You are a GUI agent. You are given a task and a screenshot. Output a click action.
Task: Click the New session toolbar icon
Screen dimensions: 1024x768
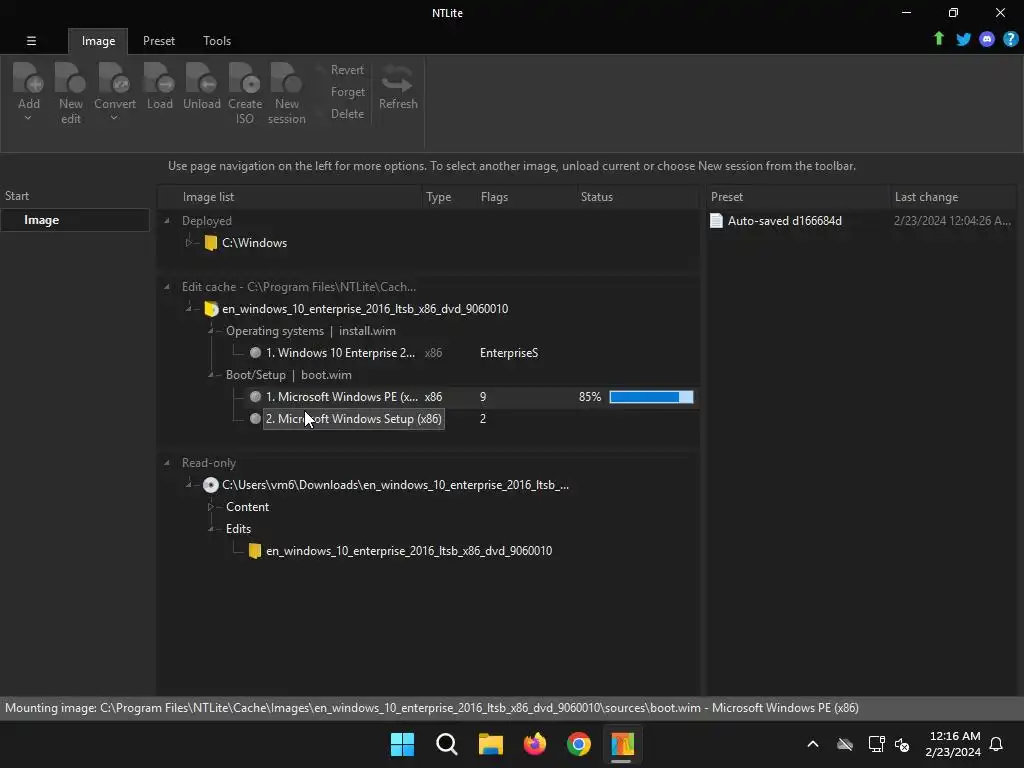(x=286, y=78)
